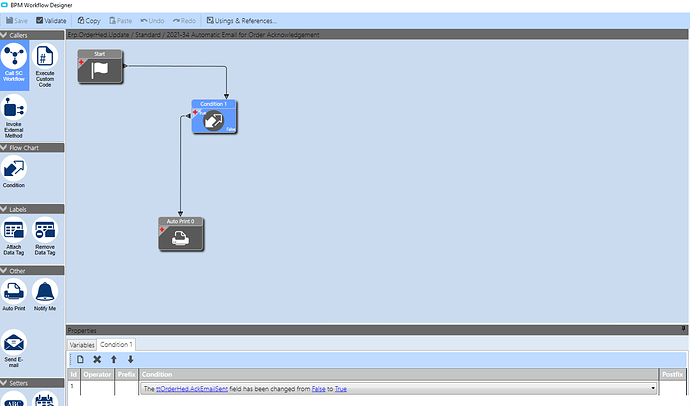Add a new condition row
This screenshot has height=406, width=690.
(x=80, y=359)
